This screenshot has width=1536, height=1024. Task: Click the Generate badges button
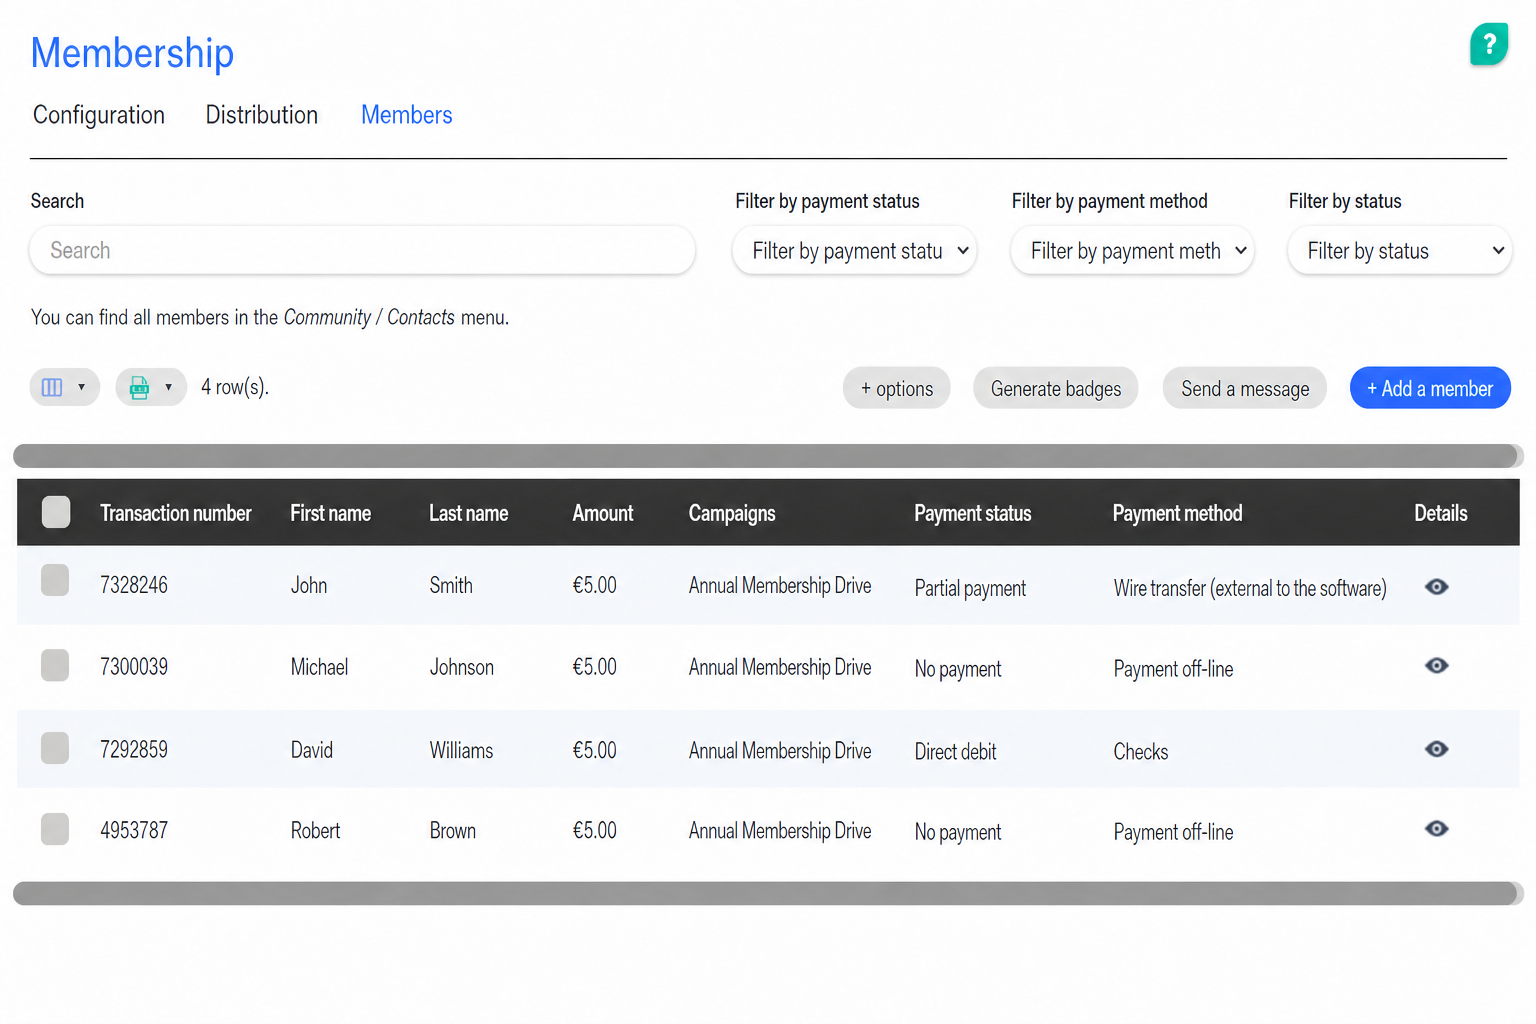[1056, 388]
